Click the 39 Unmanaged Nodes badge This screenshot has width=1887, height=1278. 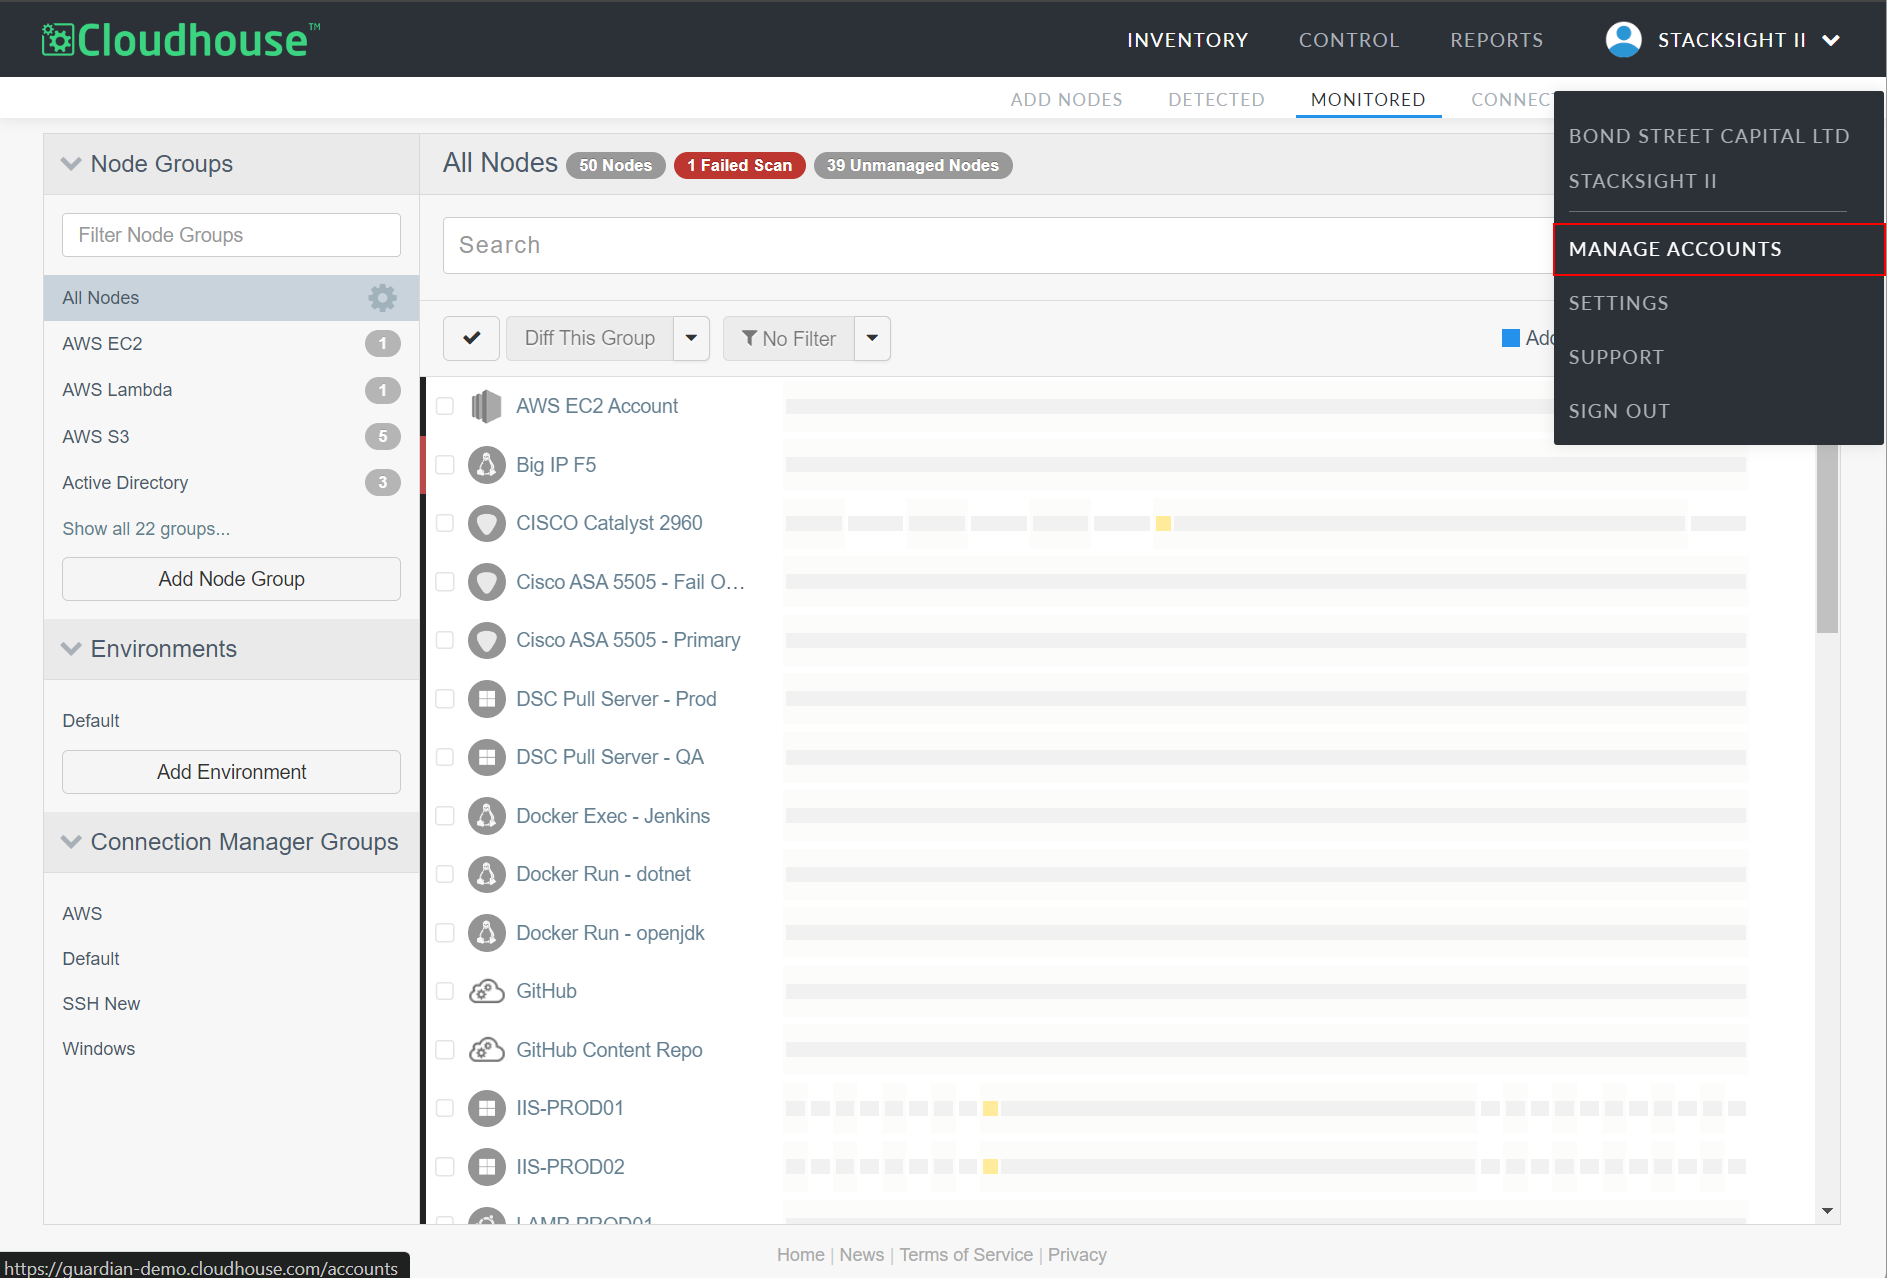[913, 165]
